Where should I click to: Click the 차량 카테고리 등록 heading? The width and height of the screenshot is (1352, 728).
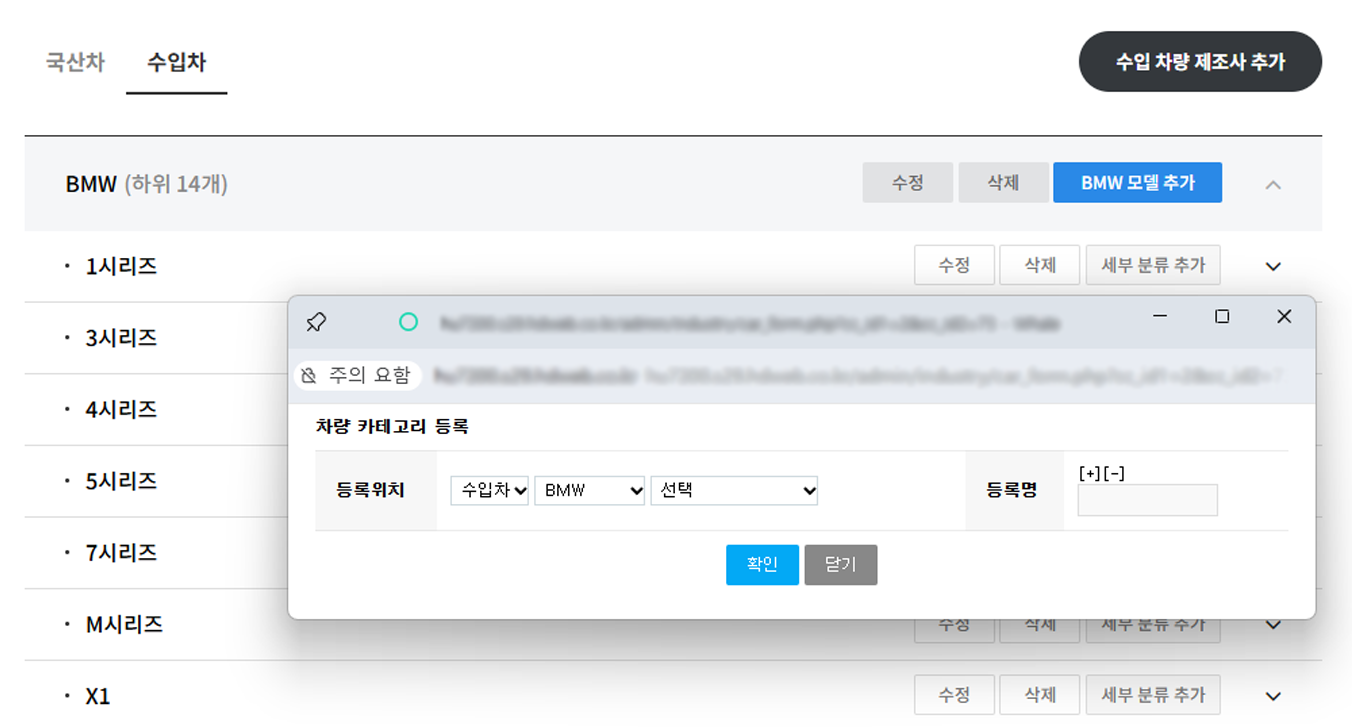392,427
